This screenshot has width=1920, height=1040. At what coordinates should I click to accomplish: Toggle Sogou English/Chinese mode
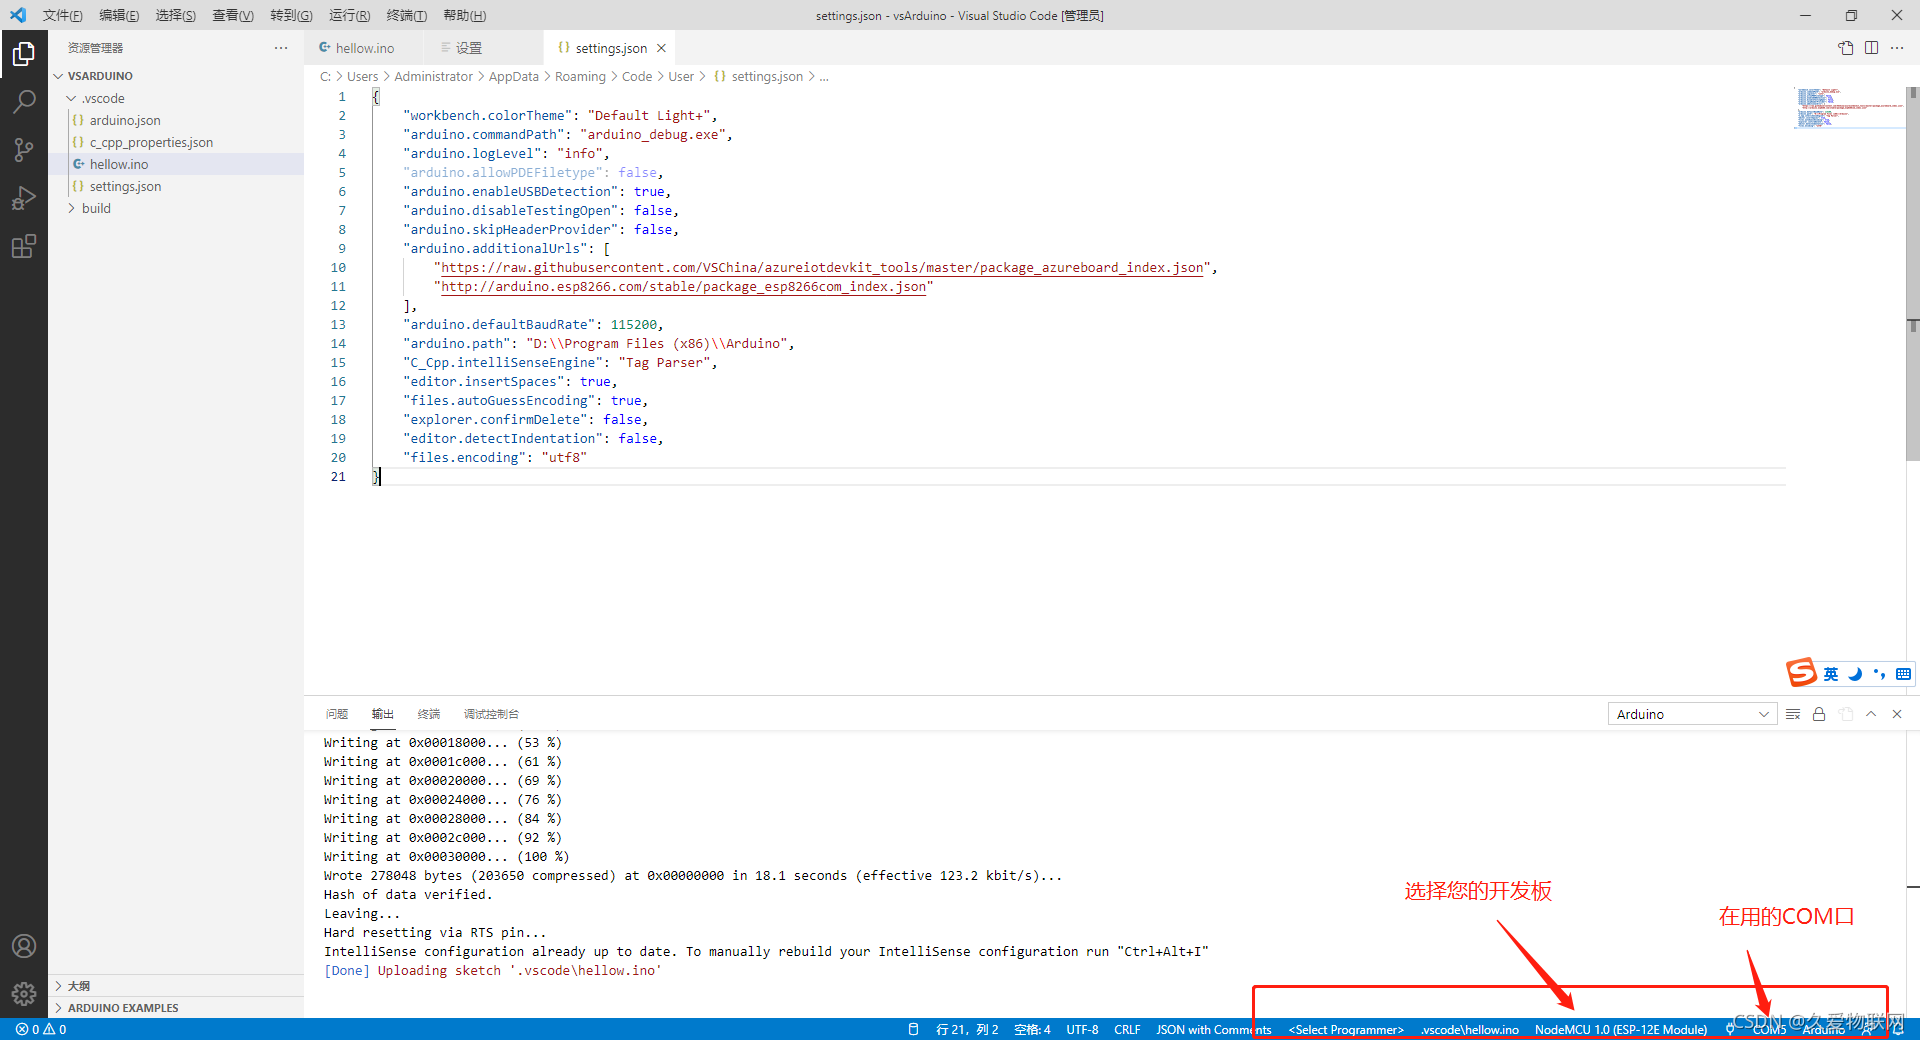[1831, 674]
